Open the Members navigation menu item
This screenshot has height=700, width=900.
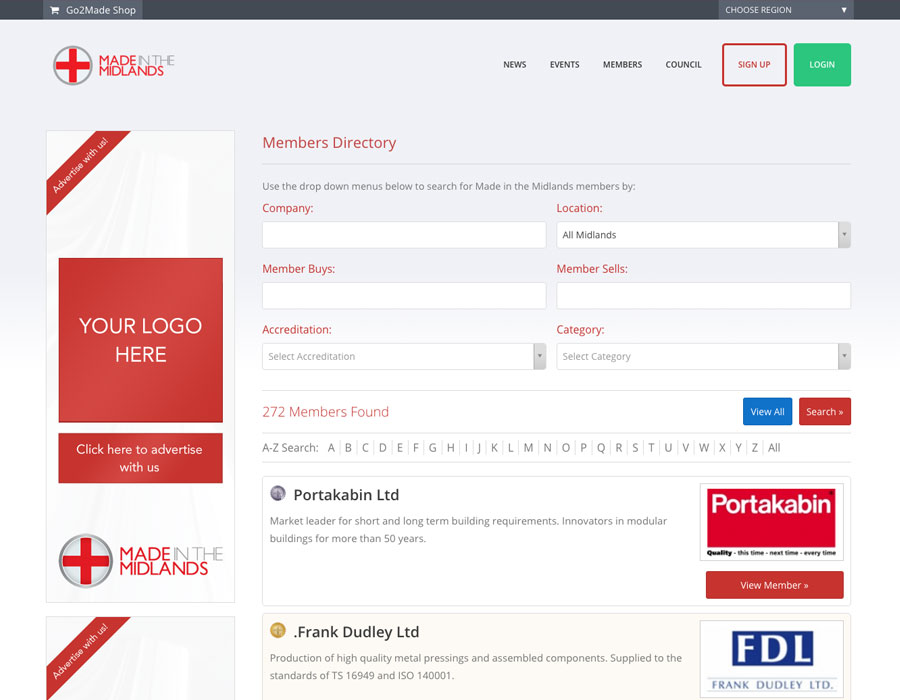(622, 65)
